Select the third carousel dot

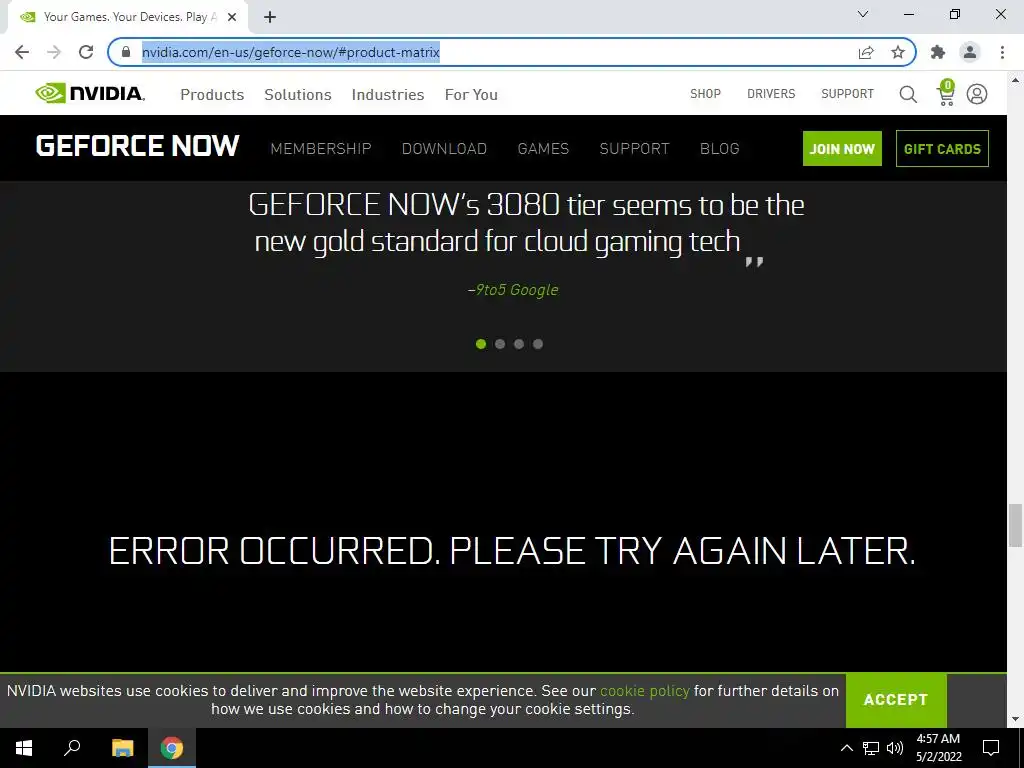click(519, 344)
